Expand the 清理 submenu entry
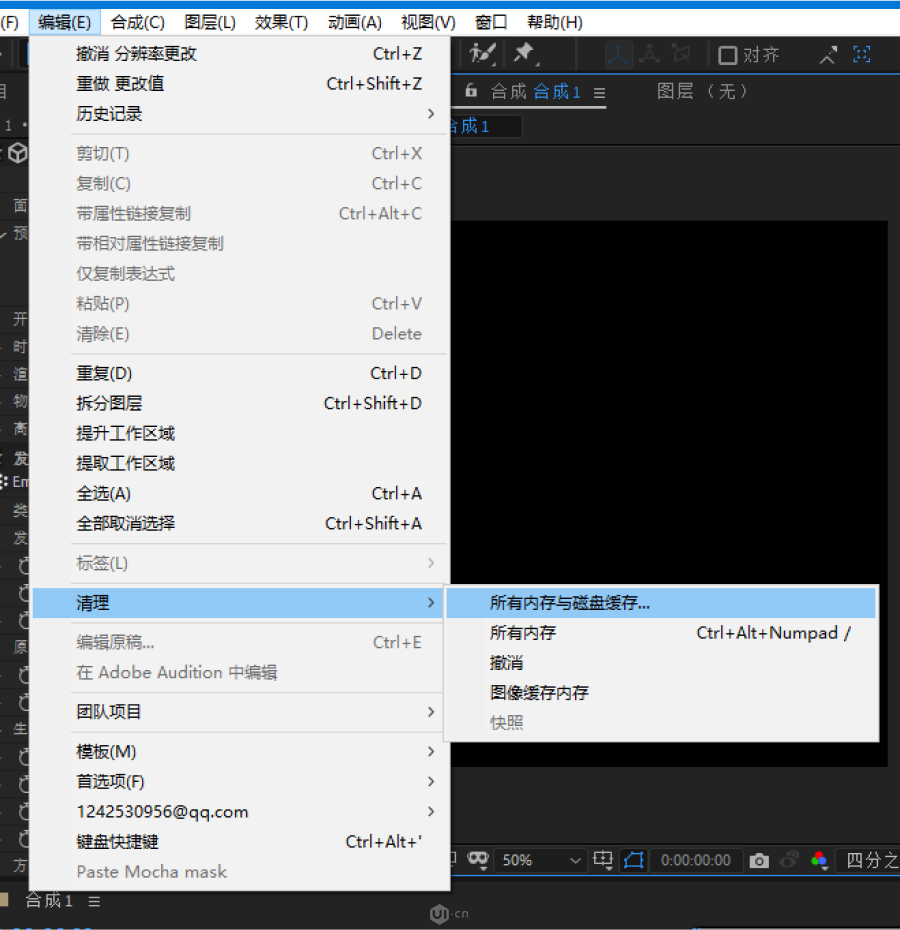 (x=240, y=603)
